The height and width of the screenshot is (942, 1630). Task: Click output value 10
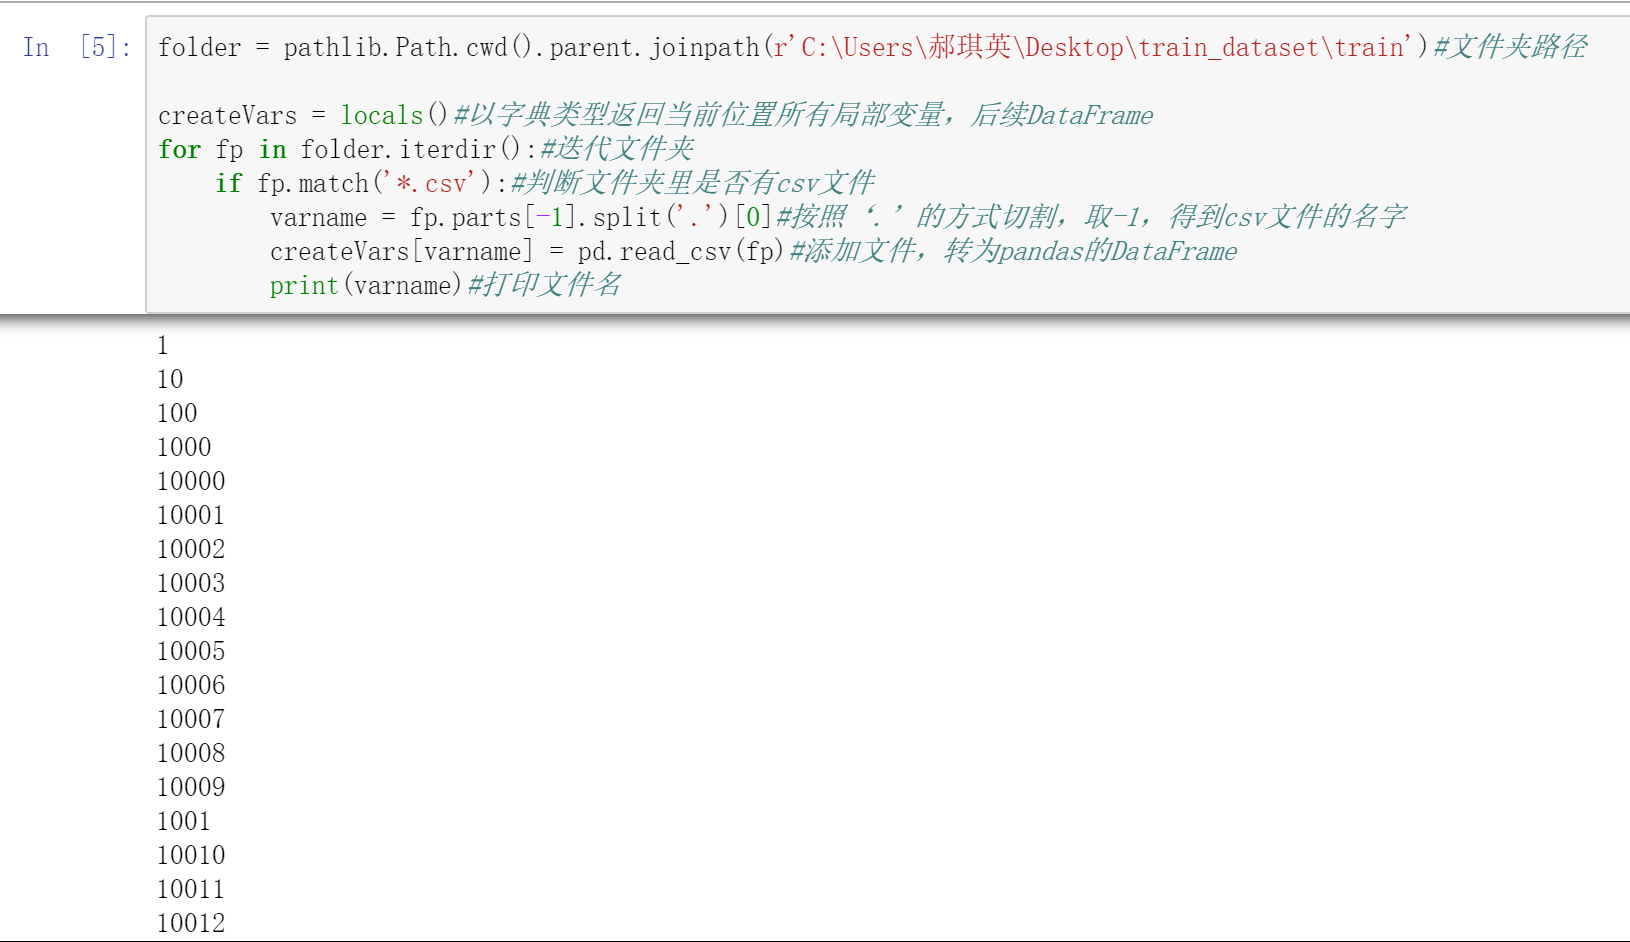pyautogui.click(x=170, y=379)
